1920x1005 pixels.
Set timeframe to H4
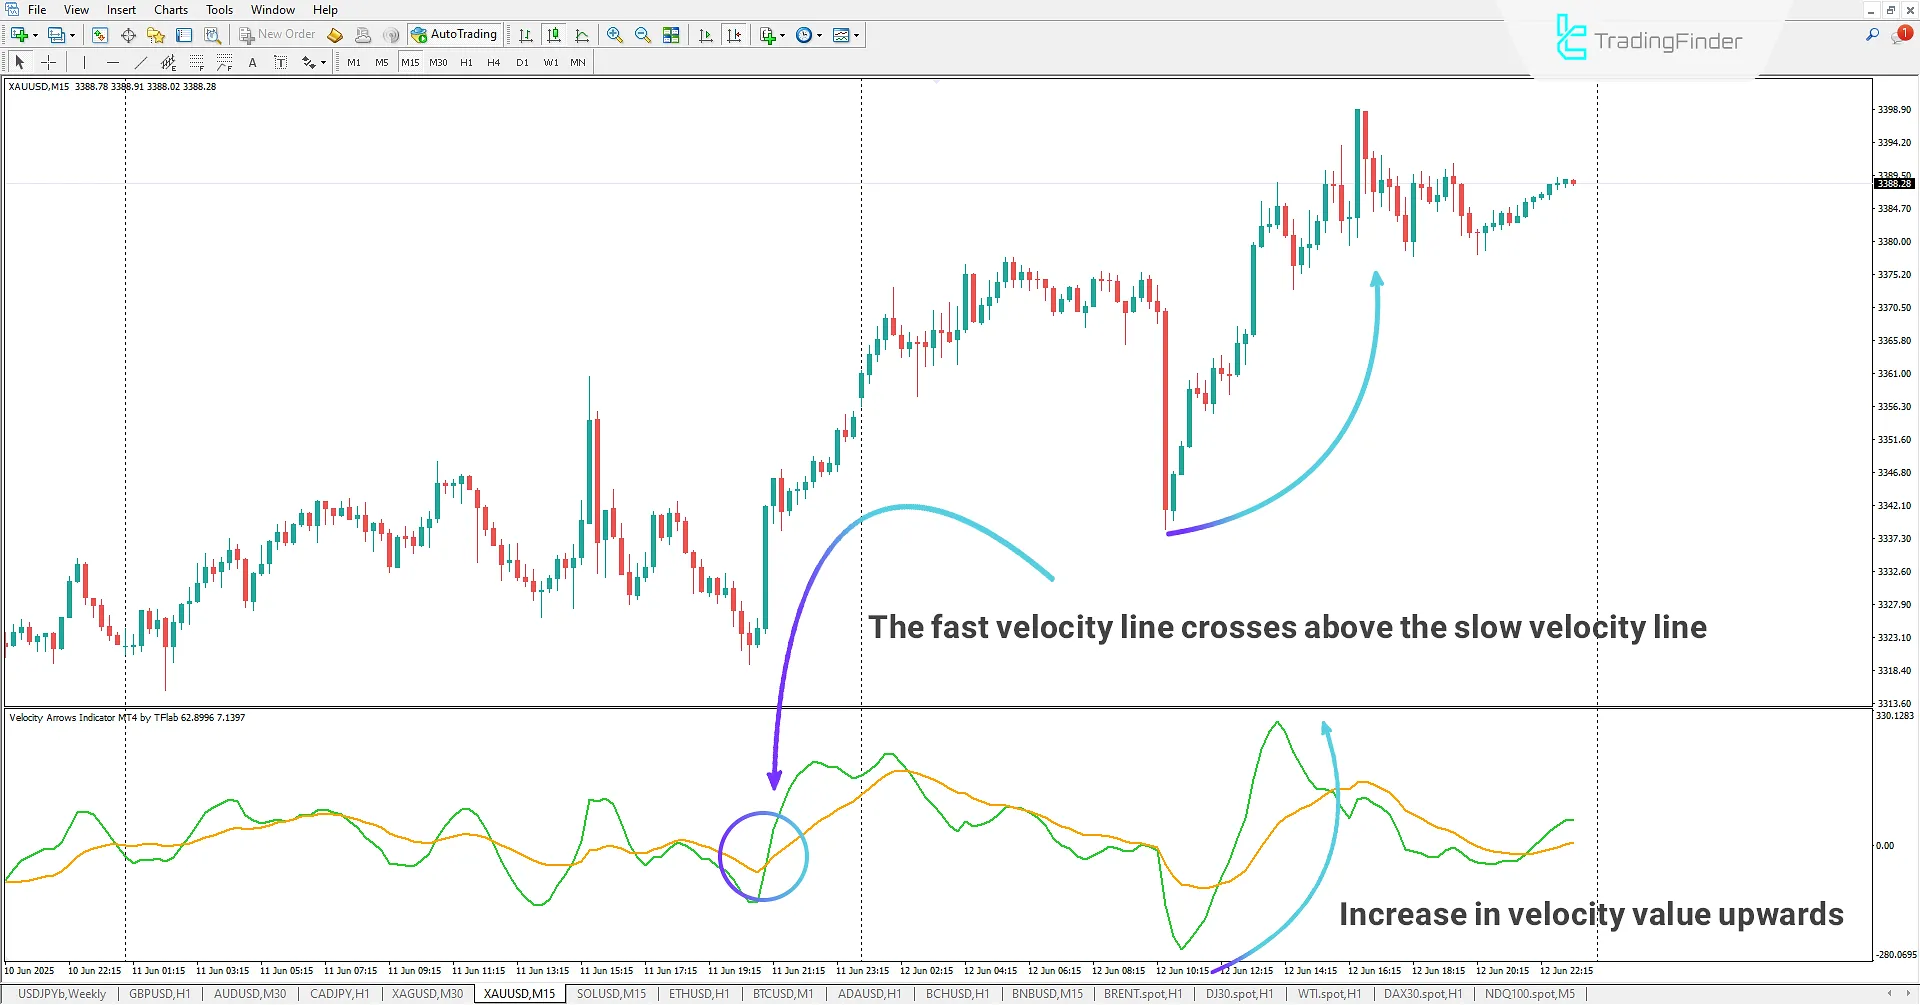tap(493, 62)
